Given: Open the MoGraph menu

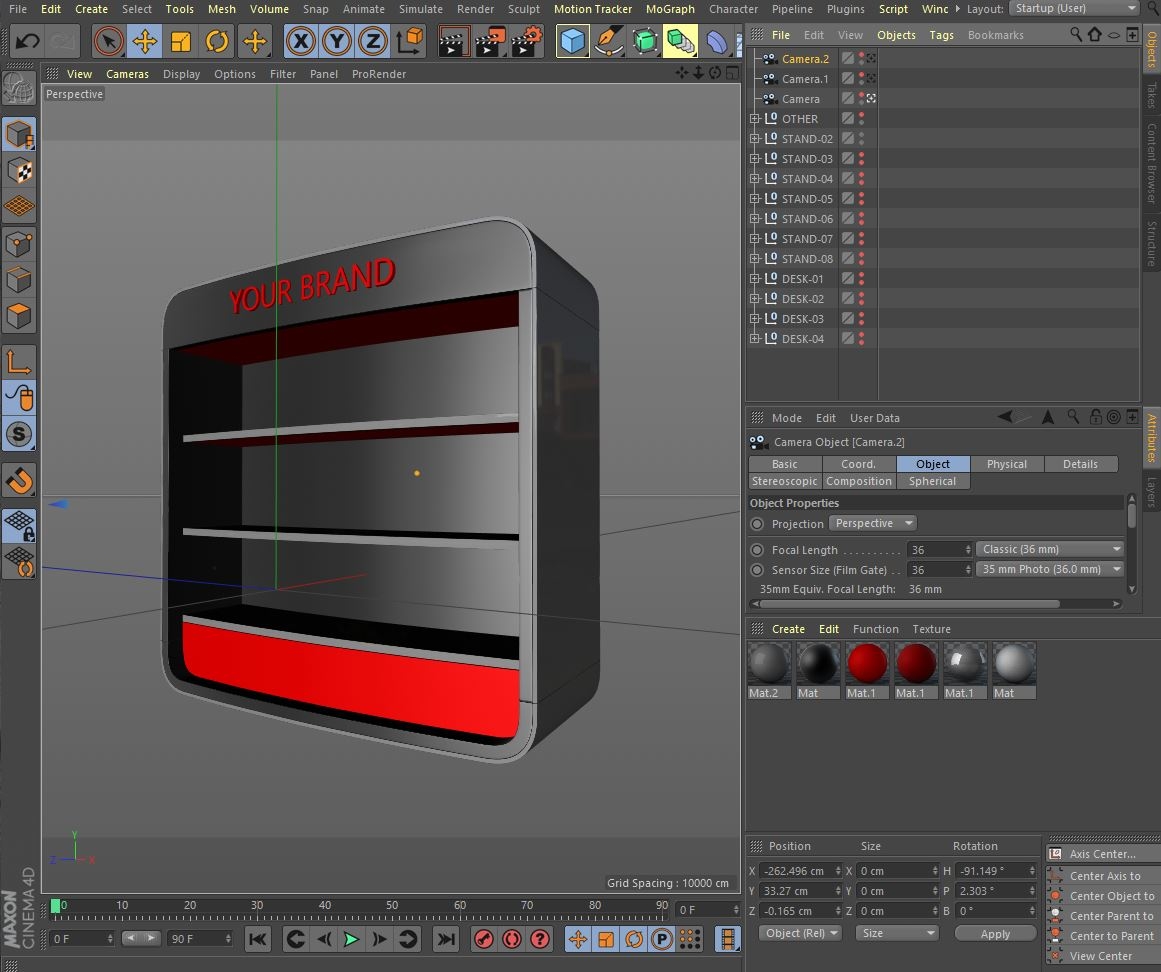Looking at the screenshot, I should [x=669, y=9].
